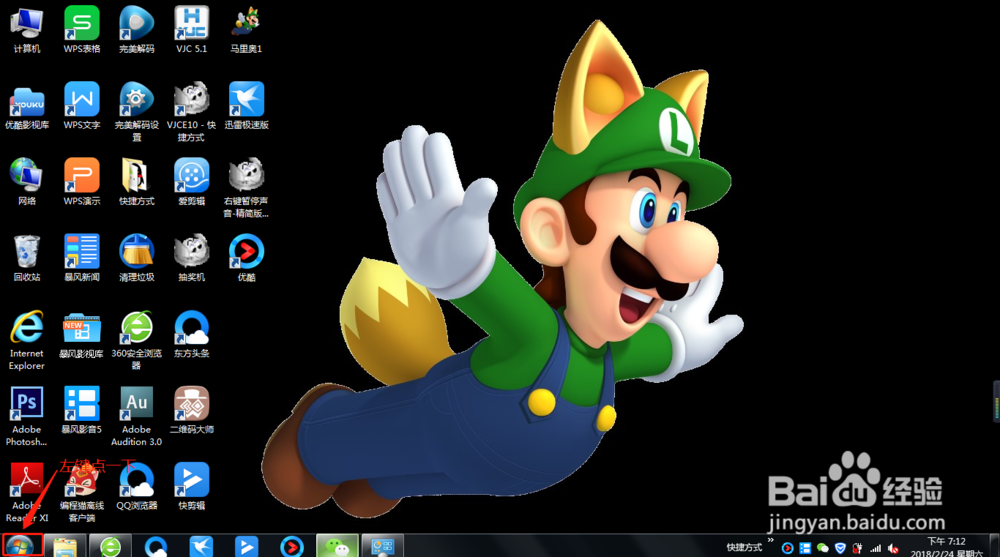This screenshot has height=557, width=1000.
Task: Select the 快剪辑 desktop icon
Action: 191,486
